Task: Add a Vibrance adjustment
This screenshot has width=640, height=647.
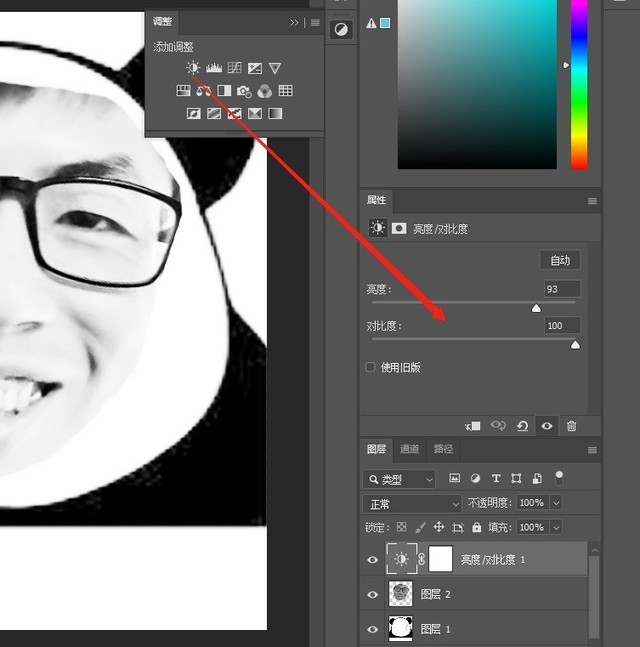Action: point(275,68)
